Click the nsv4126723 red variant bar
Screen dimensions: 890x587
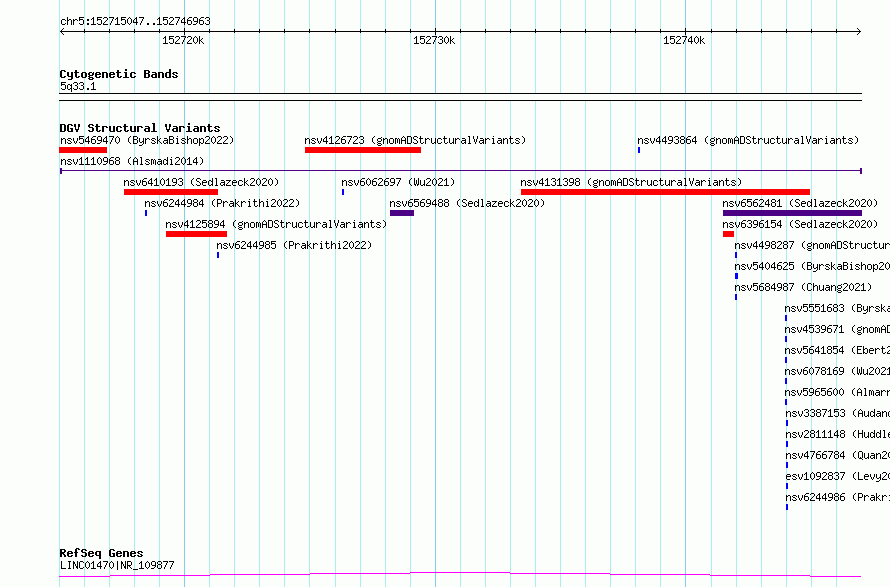[363, 150]
